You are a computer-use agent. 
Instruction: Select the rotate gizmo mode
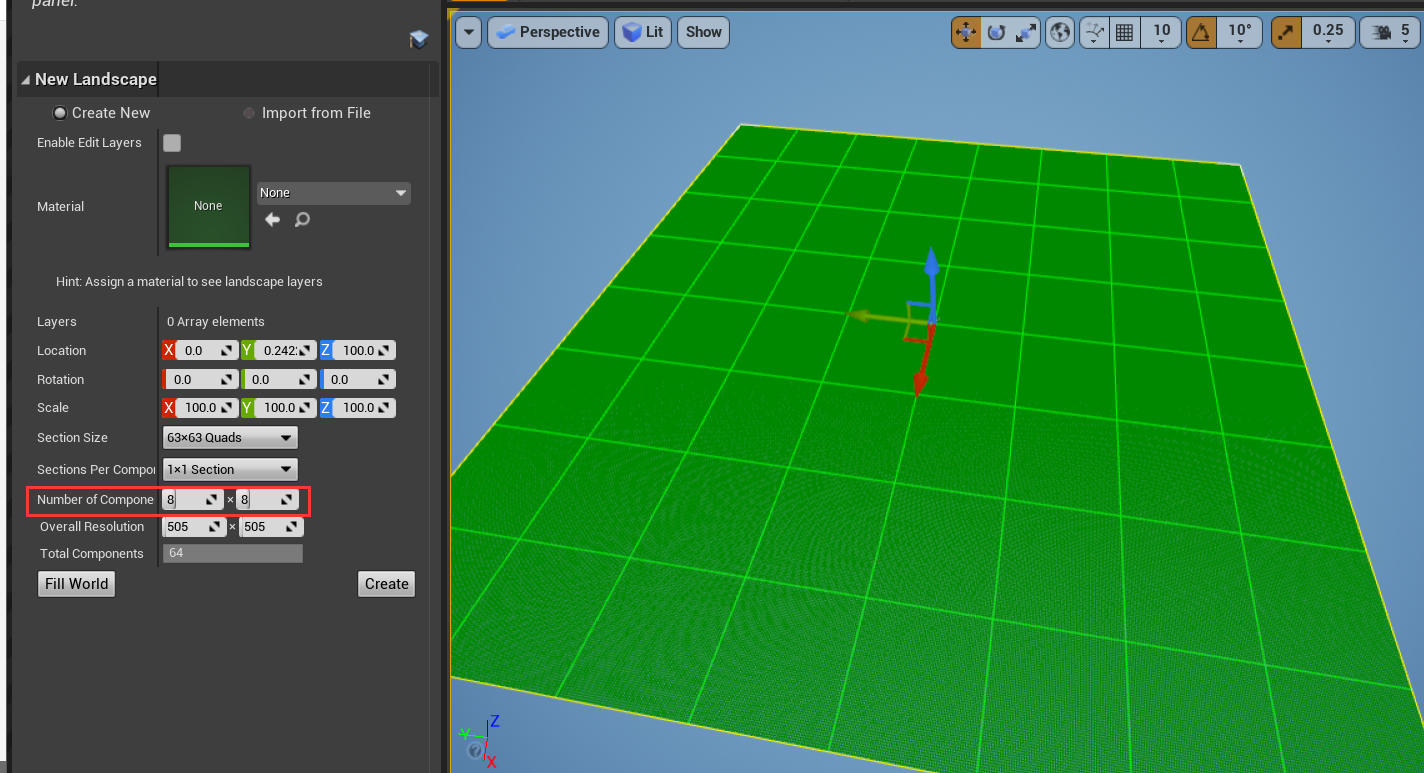[x=996, y=32]
